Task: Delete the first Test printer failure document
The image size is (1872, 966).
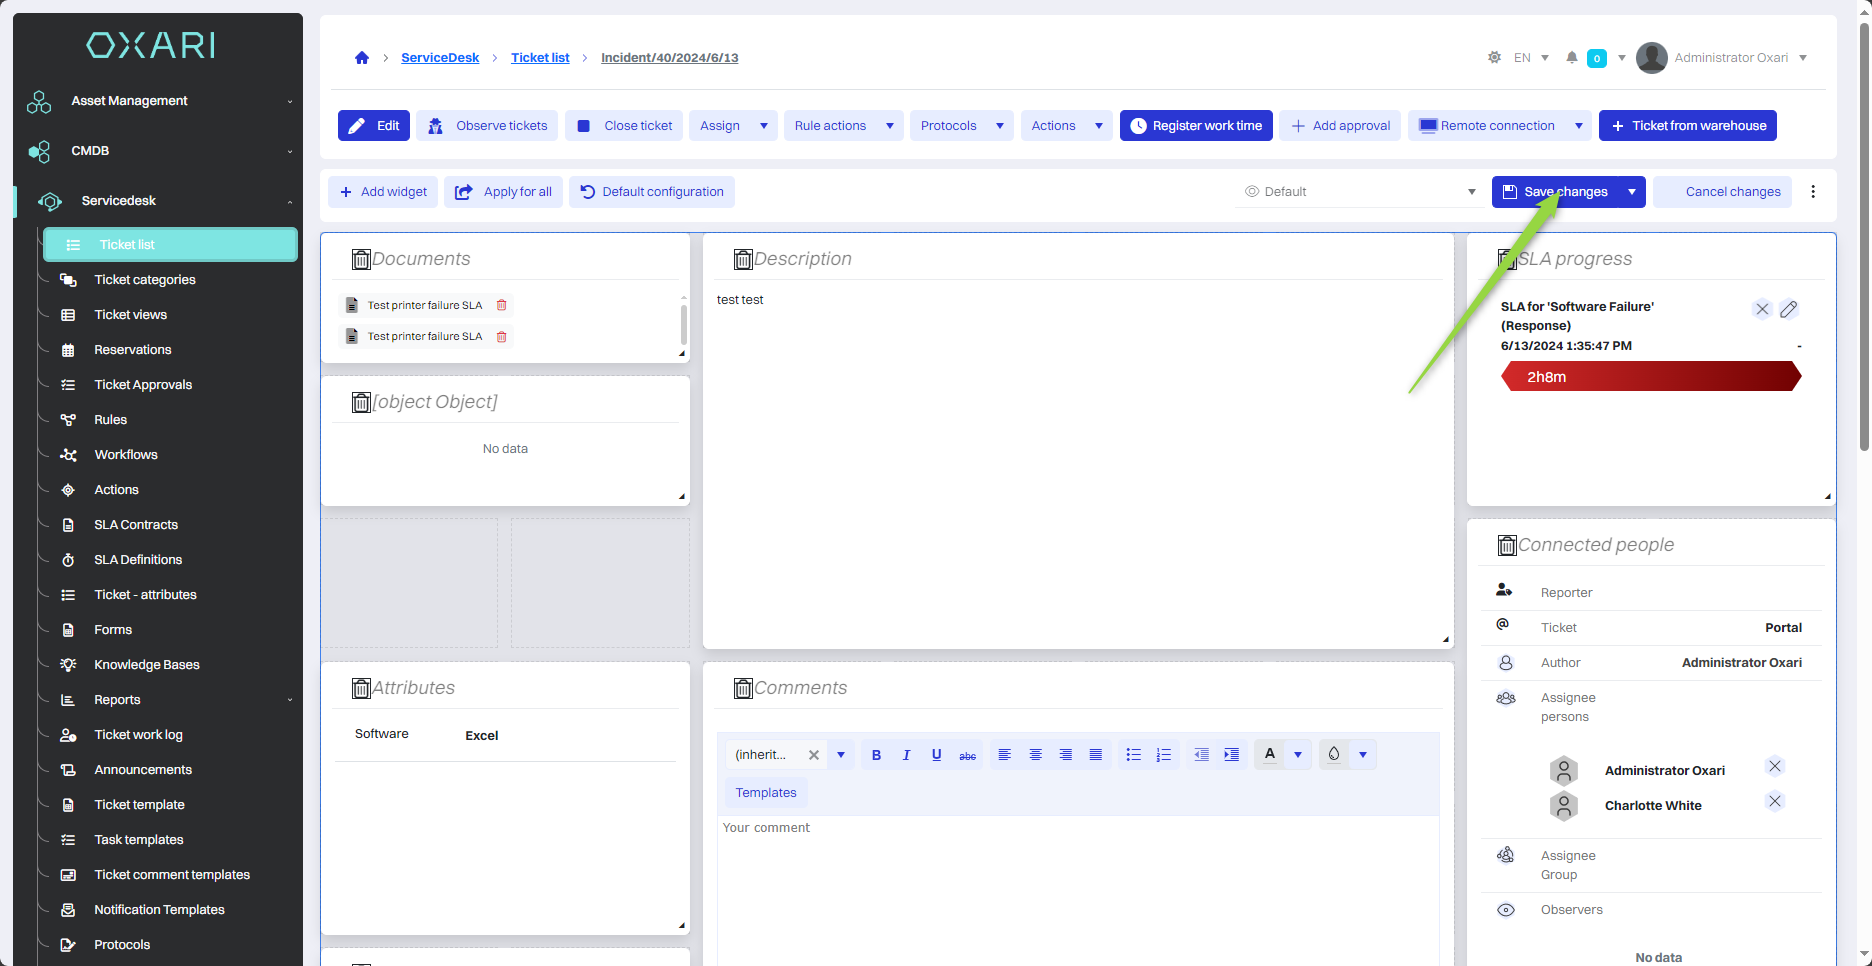Action: pyautogui.click(x=502, y=305)
